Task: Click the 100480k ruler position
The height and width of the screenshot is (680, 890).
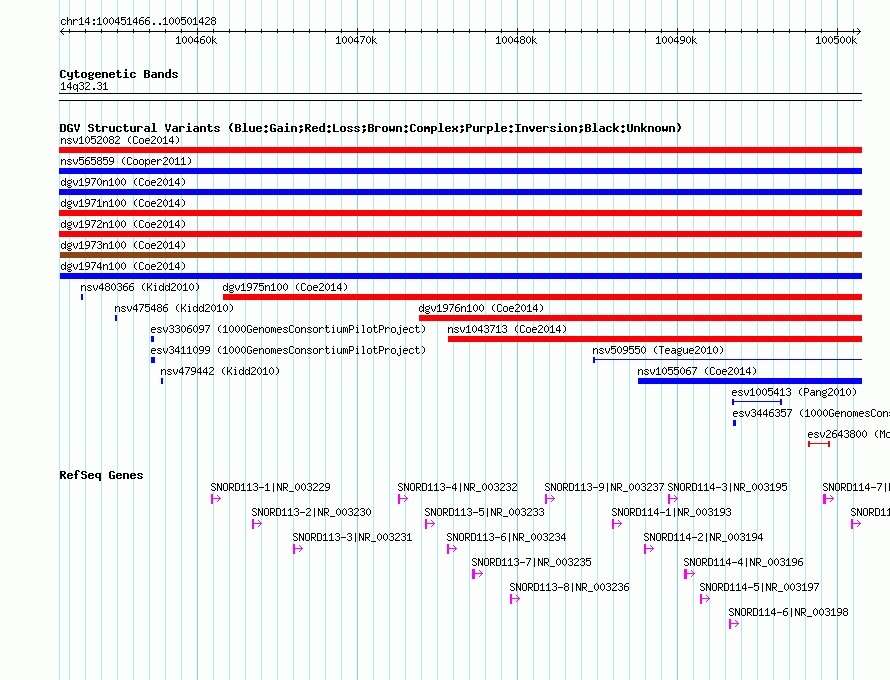Action: click(517, 40)
